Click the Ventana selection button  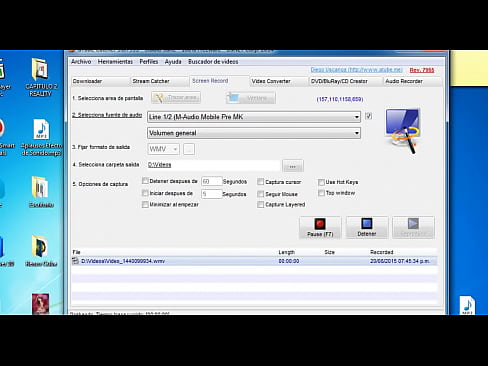[x=250, y=98]
